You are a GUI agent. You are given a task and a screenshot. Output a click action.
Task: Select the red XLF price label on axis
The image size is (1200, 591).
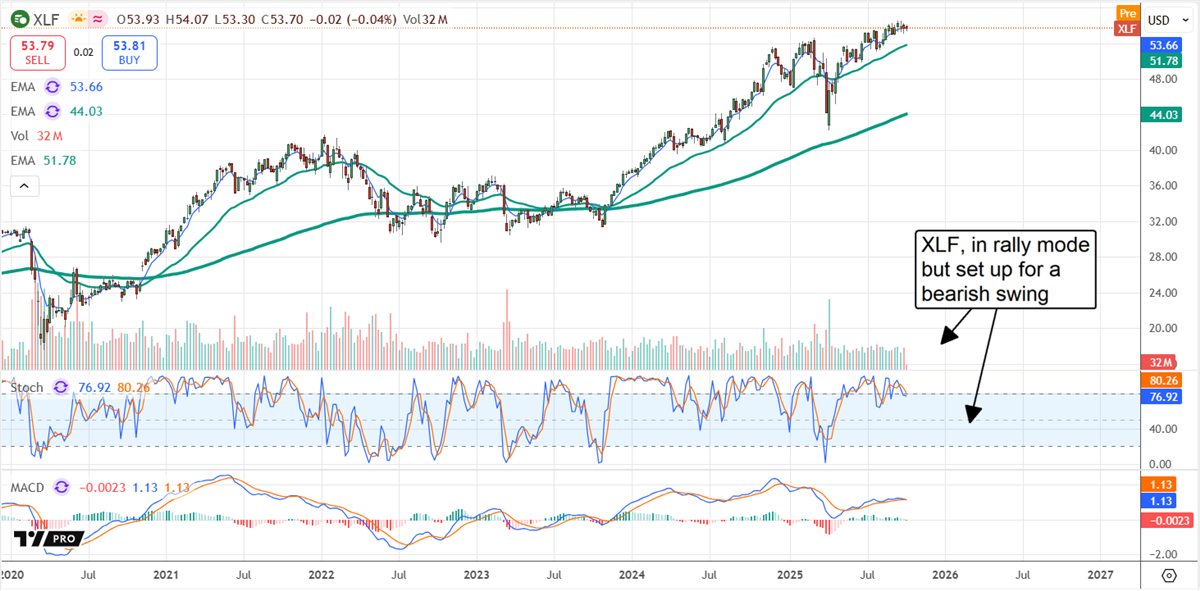1127,29
